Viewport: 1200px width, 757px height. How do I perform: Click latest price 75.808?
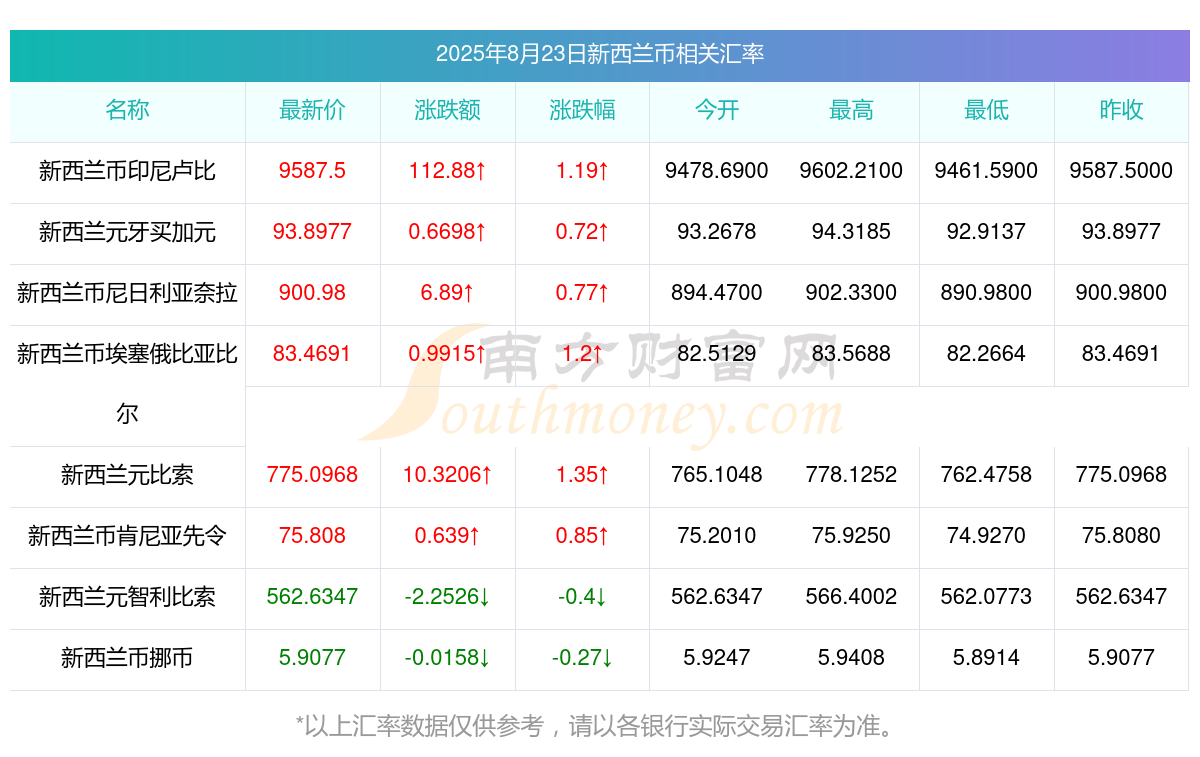click(x=313, y=536)
